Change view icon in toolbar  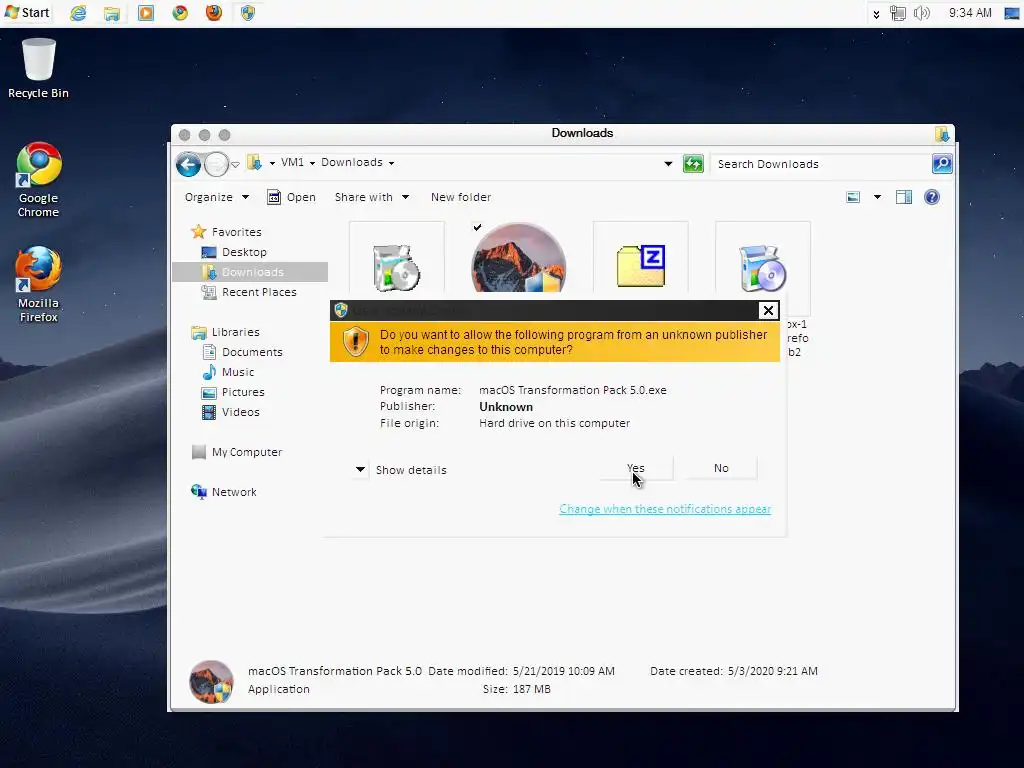click(x=853, y=197)
